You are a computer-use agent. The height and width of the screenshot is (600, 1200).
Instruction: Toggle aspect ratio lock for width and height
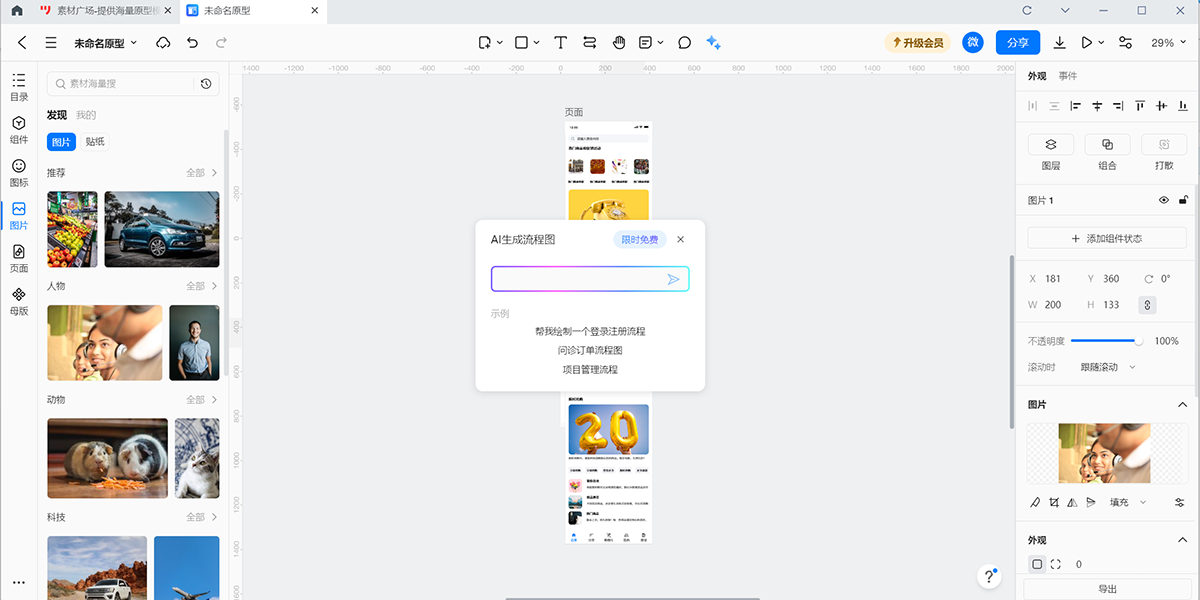point(1147,305)
